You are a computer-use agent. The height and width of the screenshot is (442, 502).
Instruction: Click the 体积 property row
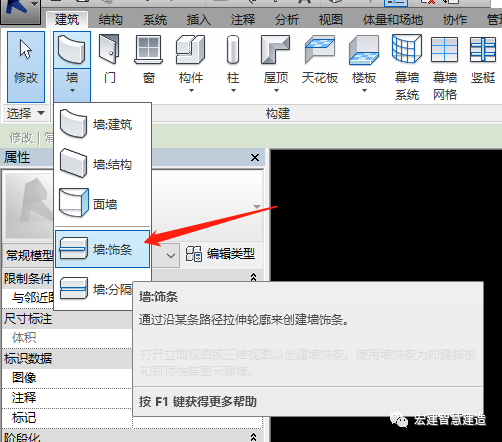click(x=67, y=338)
